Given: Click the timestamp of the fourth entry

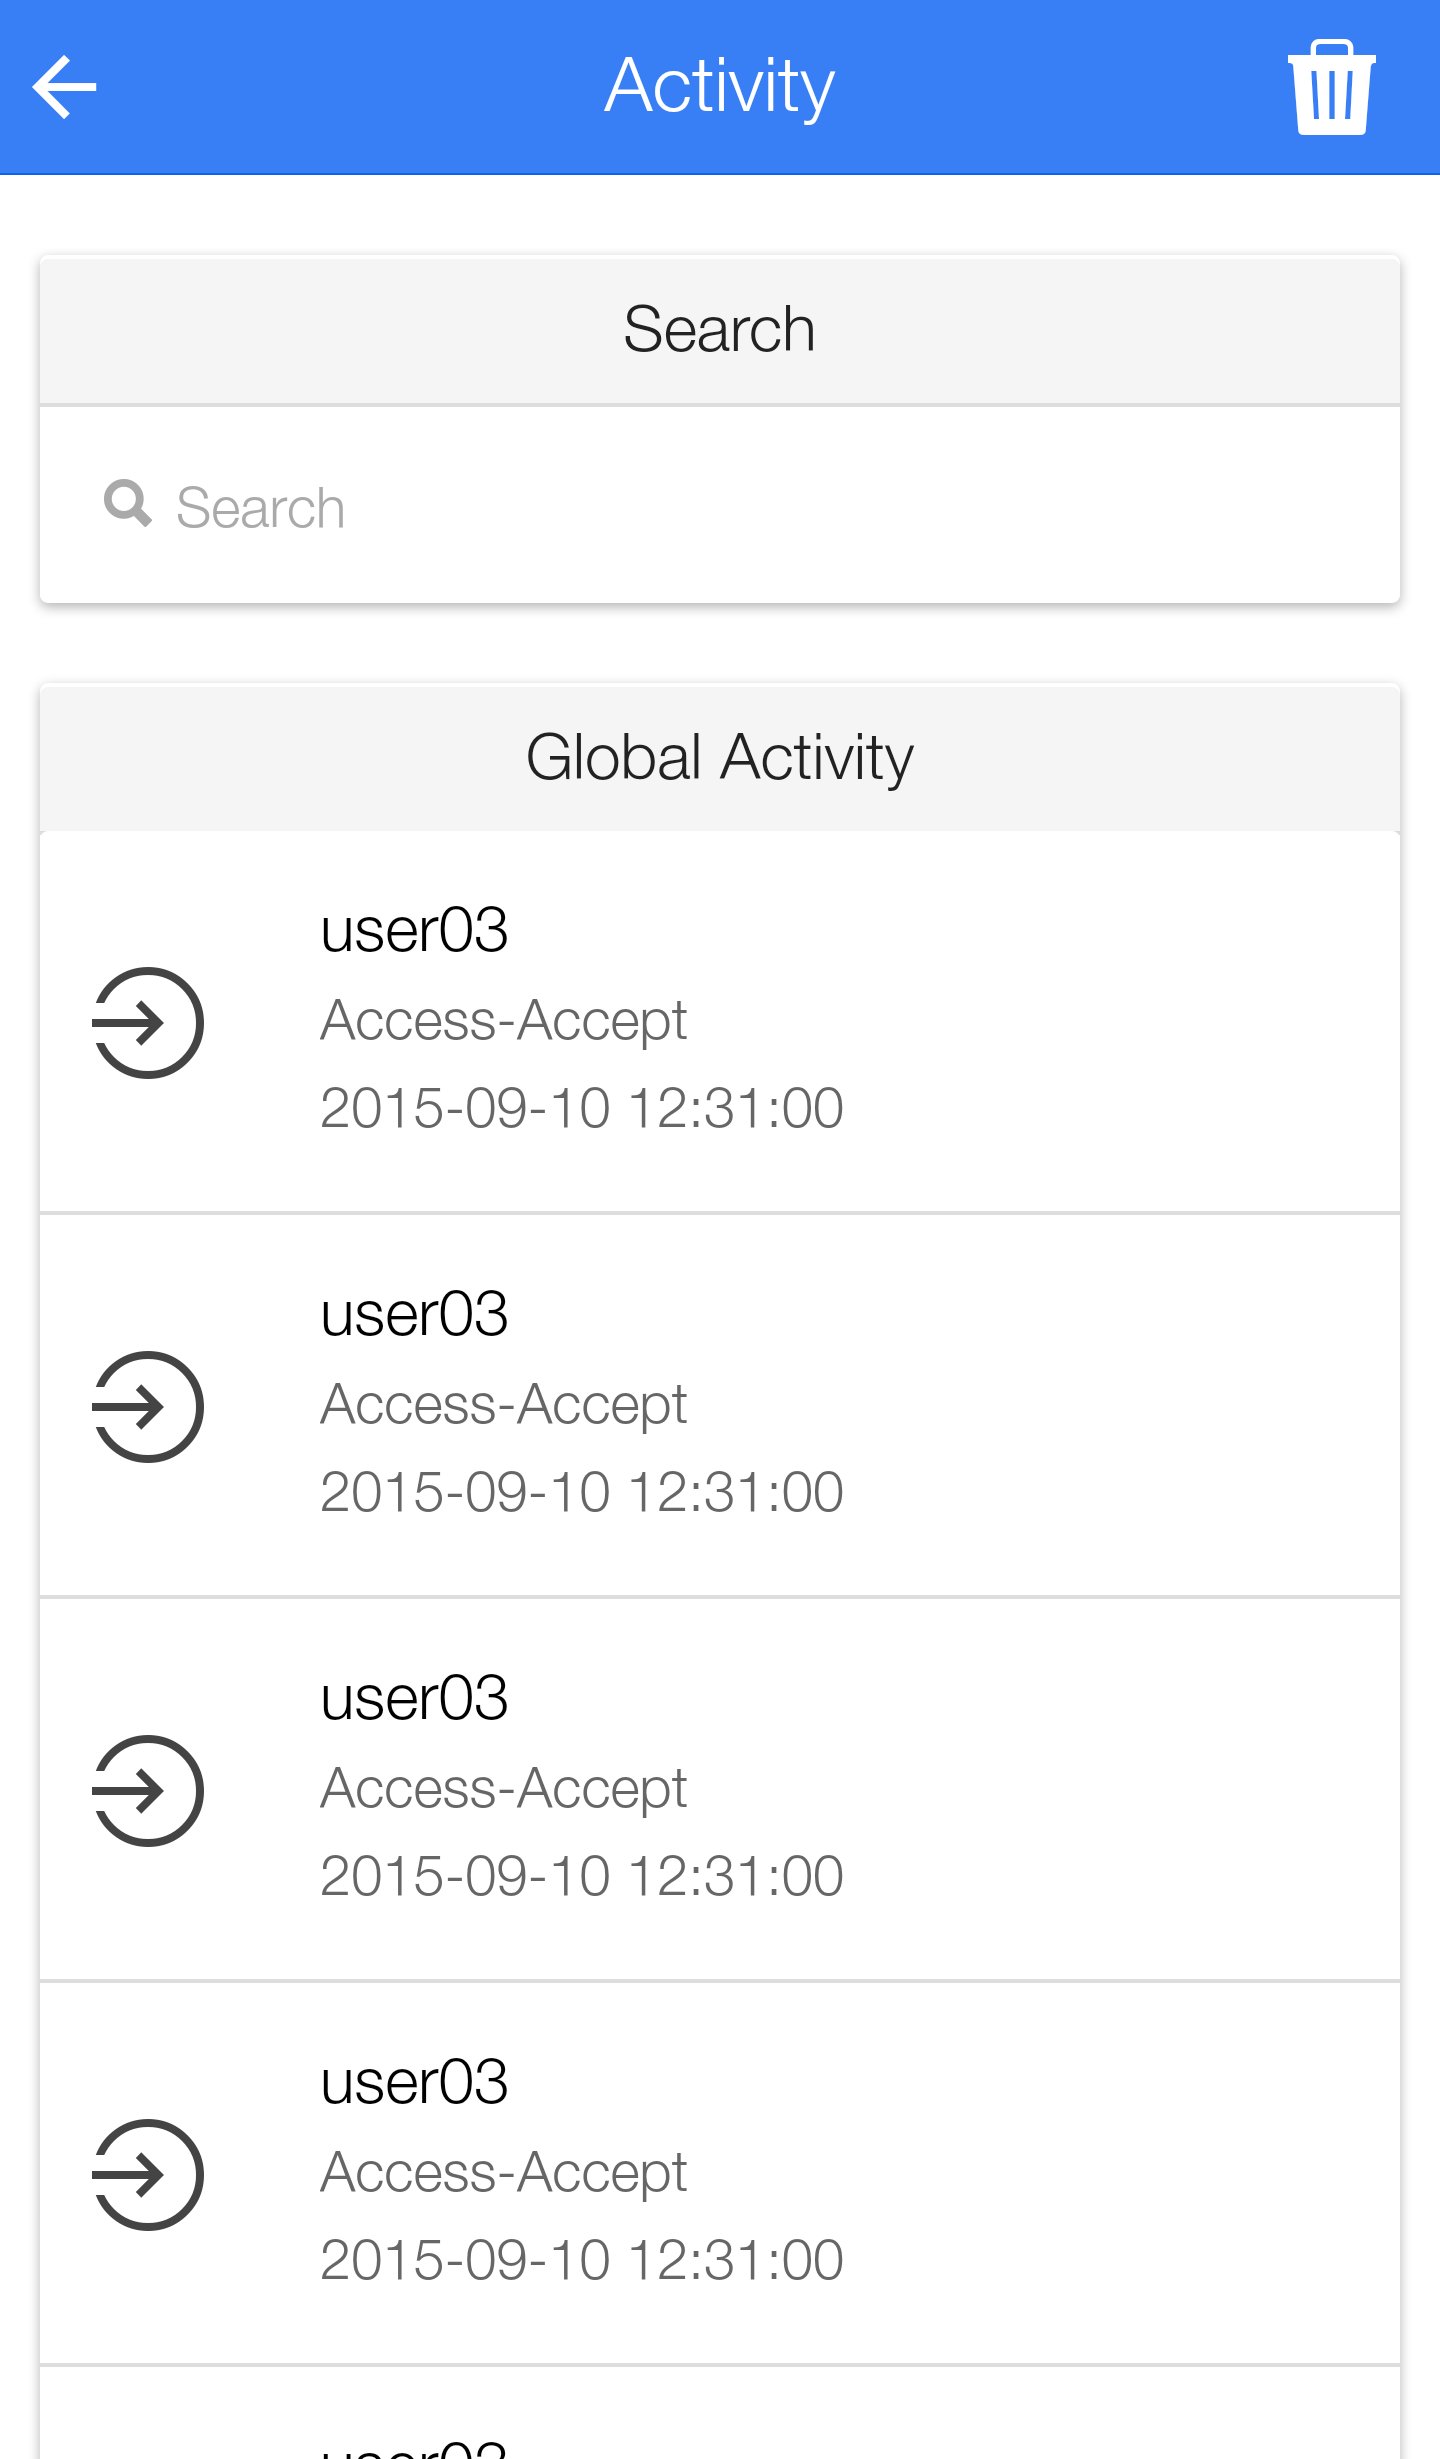Looking at the screenshot, I should tap(581, 2260).
